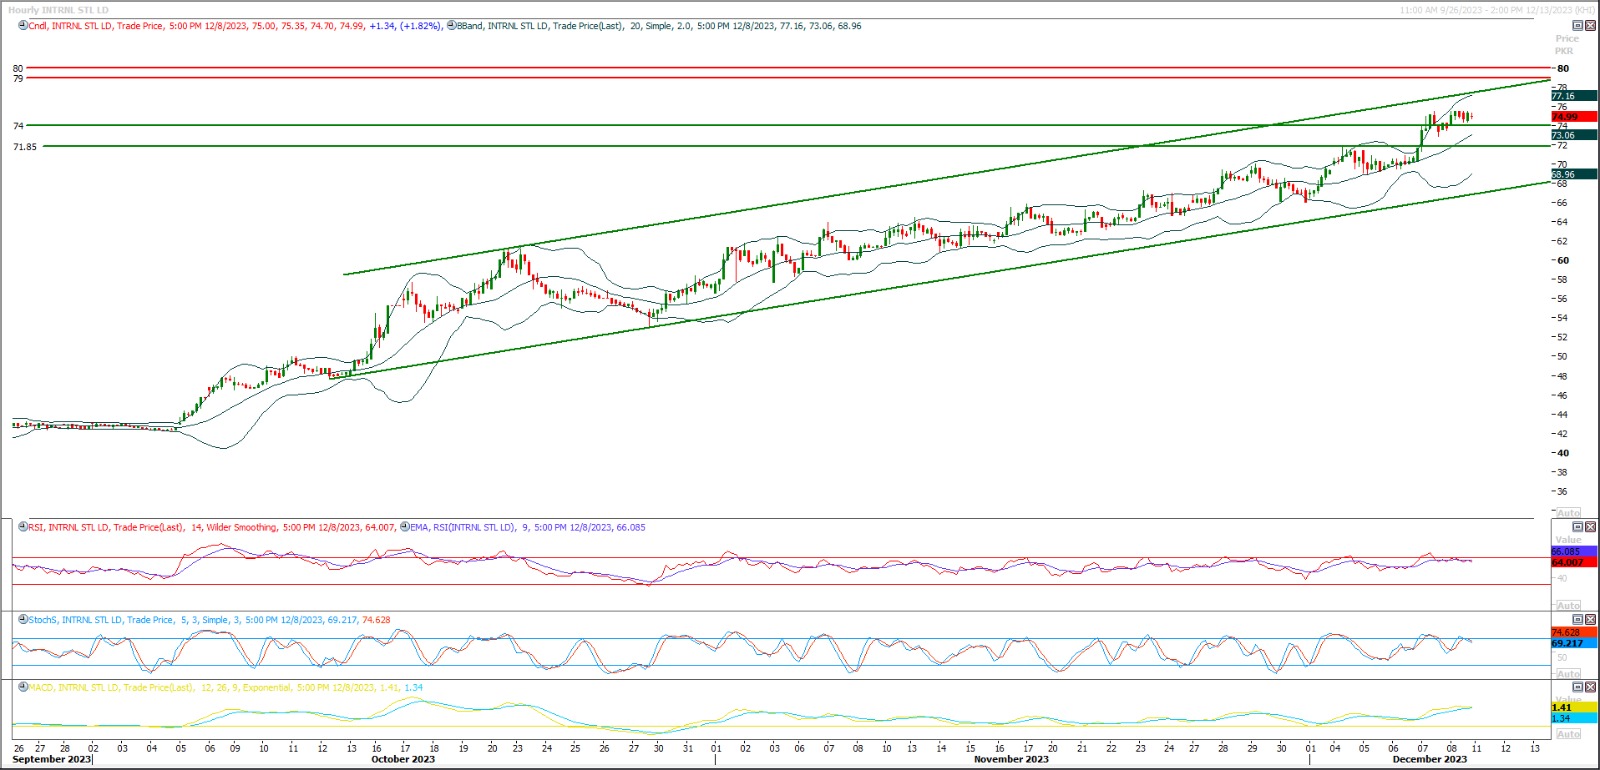
Task: Maximize the price chart pane
Action: pos(1578,25)
